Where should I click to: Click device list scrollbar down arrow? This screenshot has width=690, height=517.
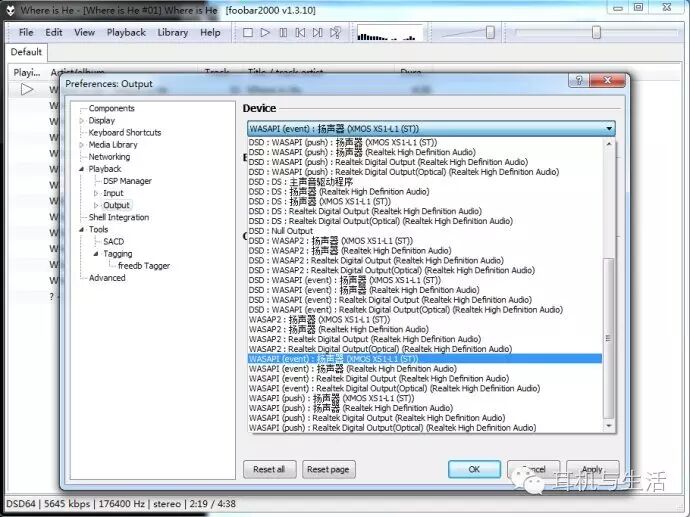tap(609, 426)
